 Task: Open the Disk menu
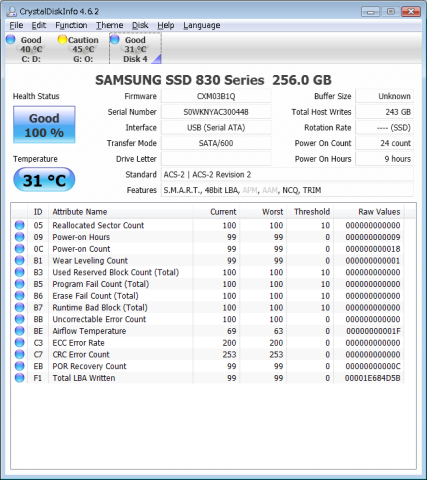click(x=140, y=25)
